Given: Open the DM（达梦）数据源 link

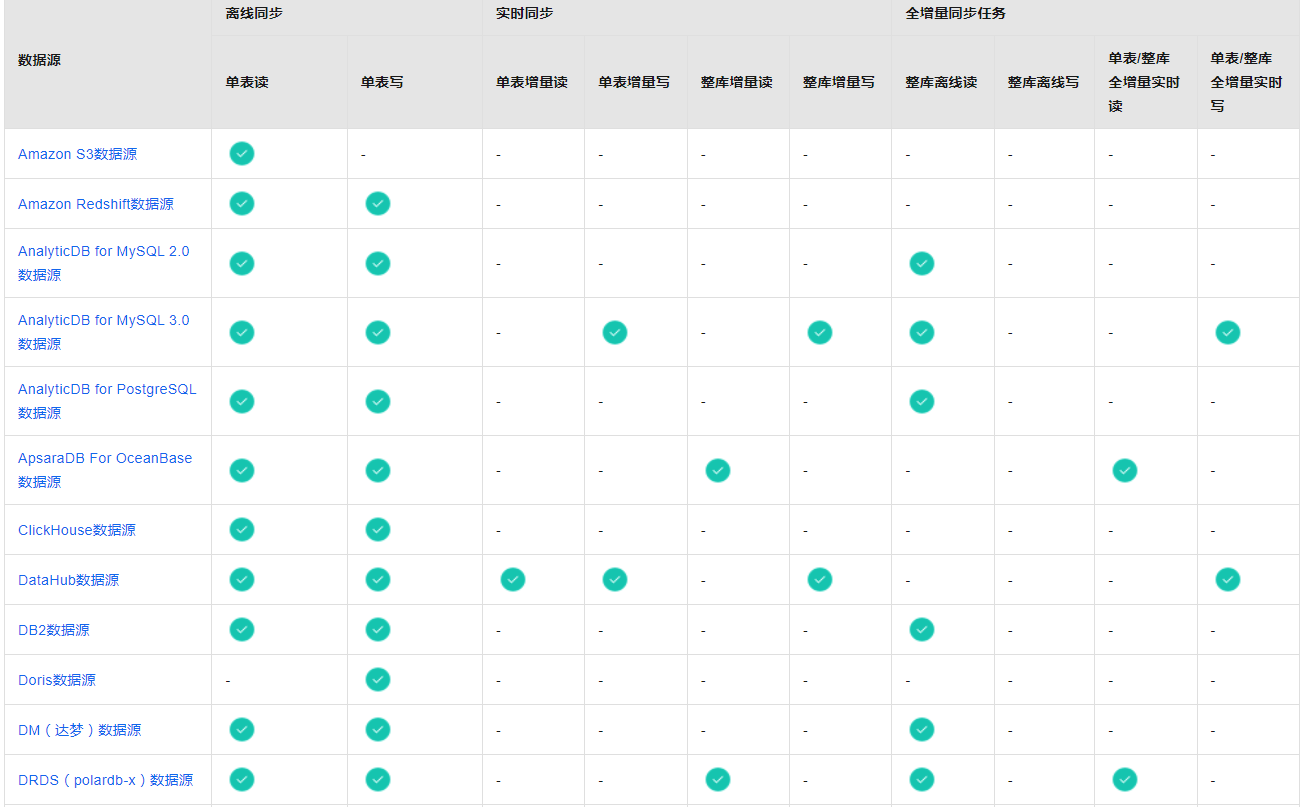Looking at the screenshot, I should [80, 730].
